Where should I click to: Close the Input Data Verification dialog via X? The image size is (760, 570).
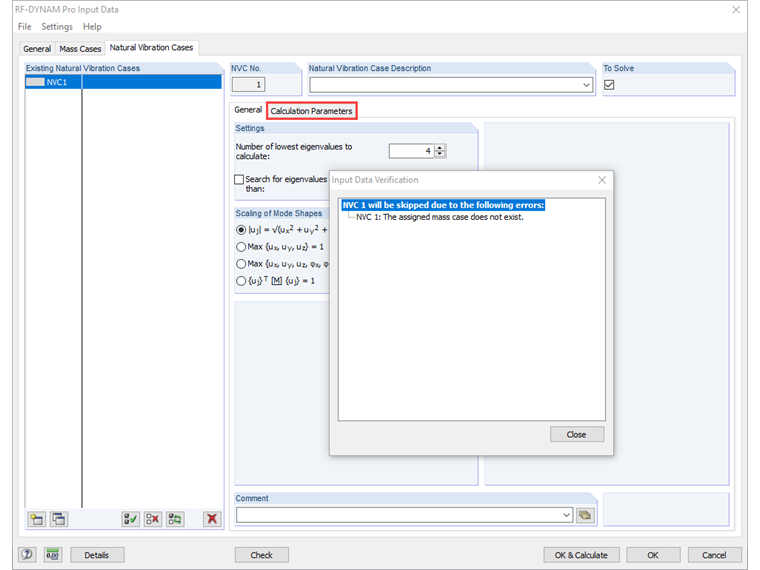click(602, 180)
